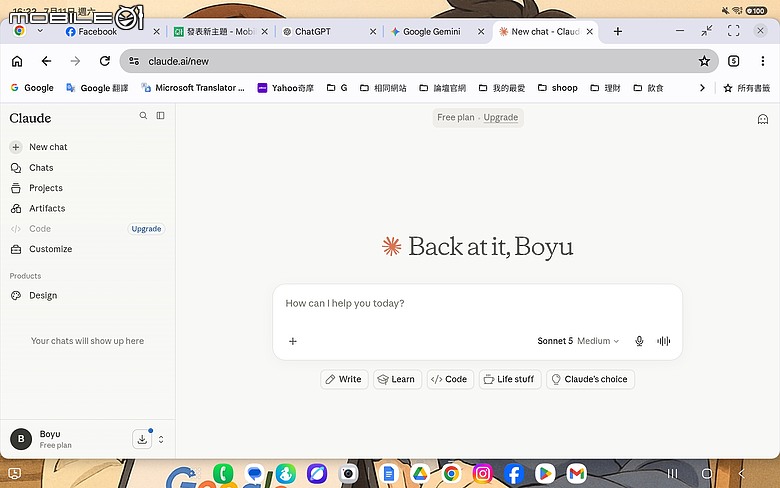Open the Microsoft Translator bookmark
Screen dimensions: 780x488
tap(193, 88)
